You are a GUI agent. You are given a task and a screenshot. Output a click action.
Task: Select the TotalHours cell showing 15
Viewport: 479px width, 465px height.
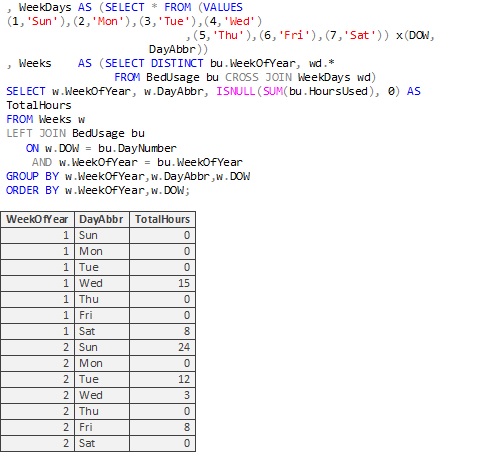162,283
